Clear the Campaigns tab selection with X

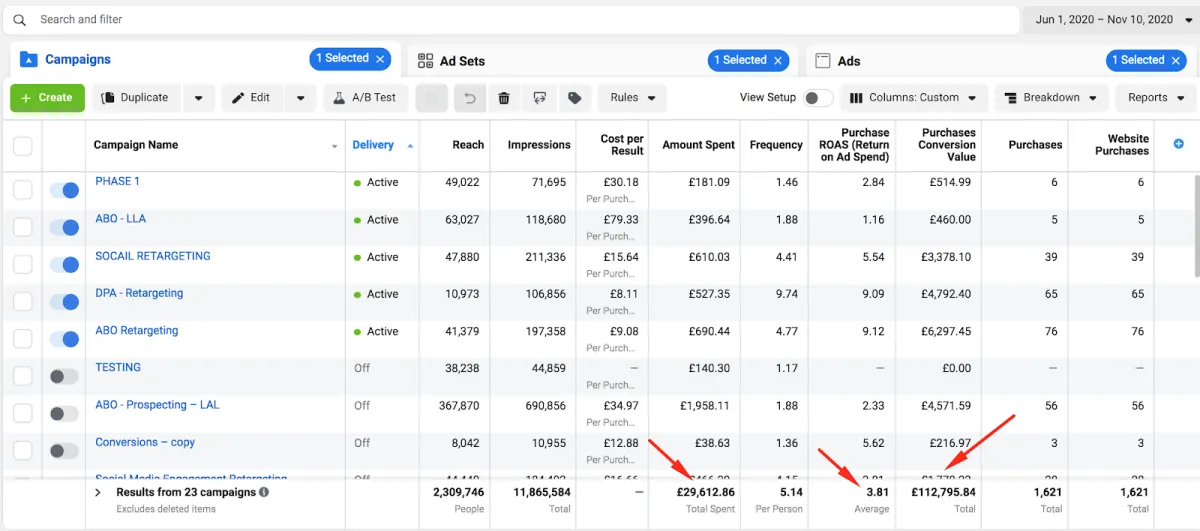coord(380,59)
